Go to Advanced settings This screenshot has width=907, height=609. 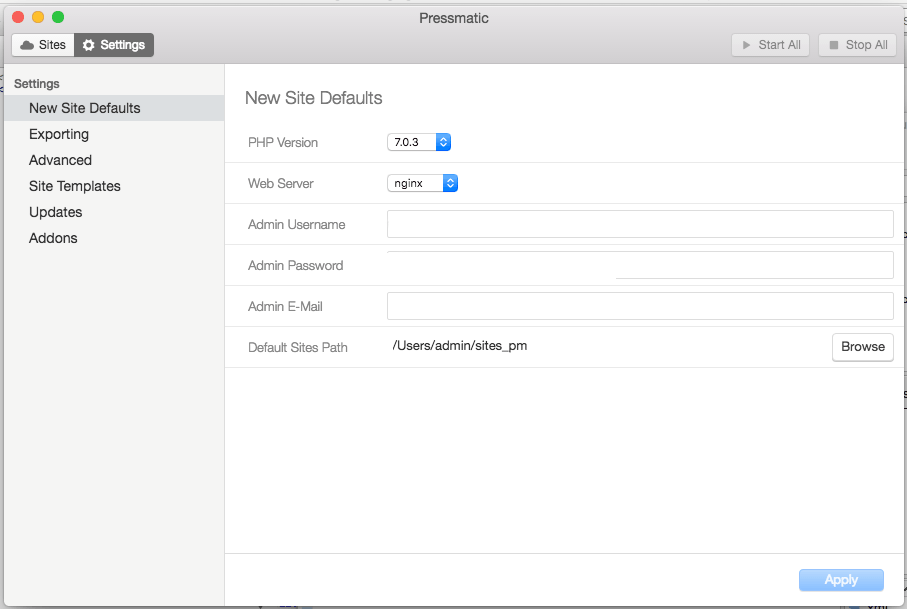[114, 160]
